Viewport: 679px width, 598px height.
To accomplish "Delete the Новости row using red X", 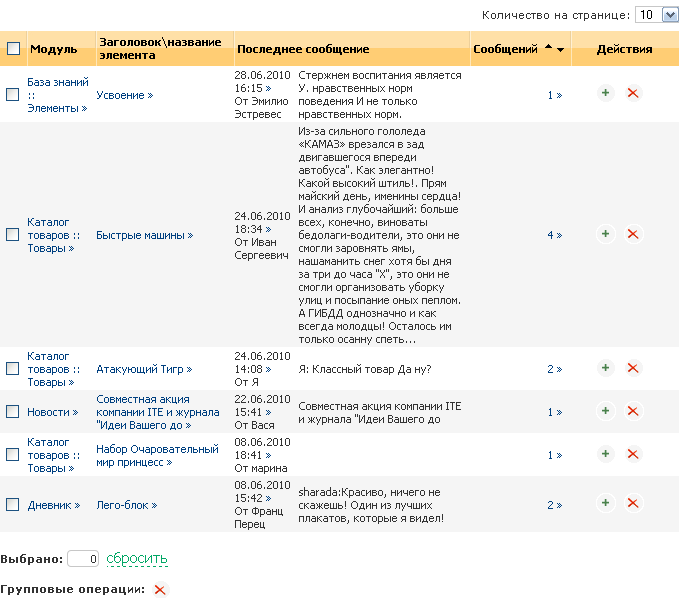I will (x=632, y=411).
